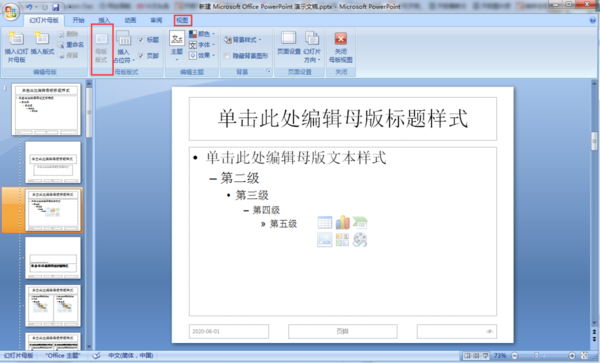Click the spell check icon in status bar
This screenshot has height=363, width=600.
[96, 356]
